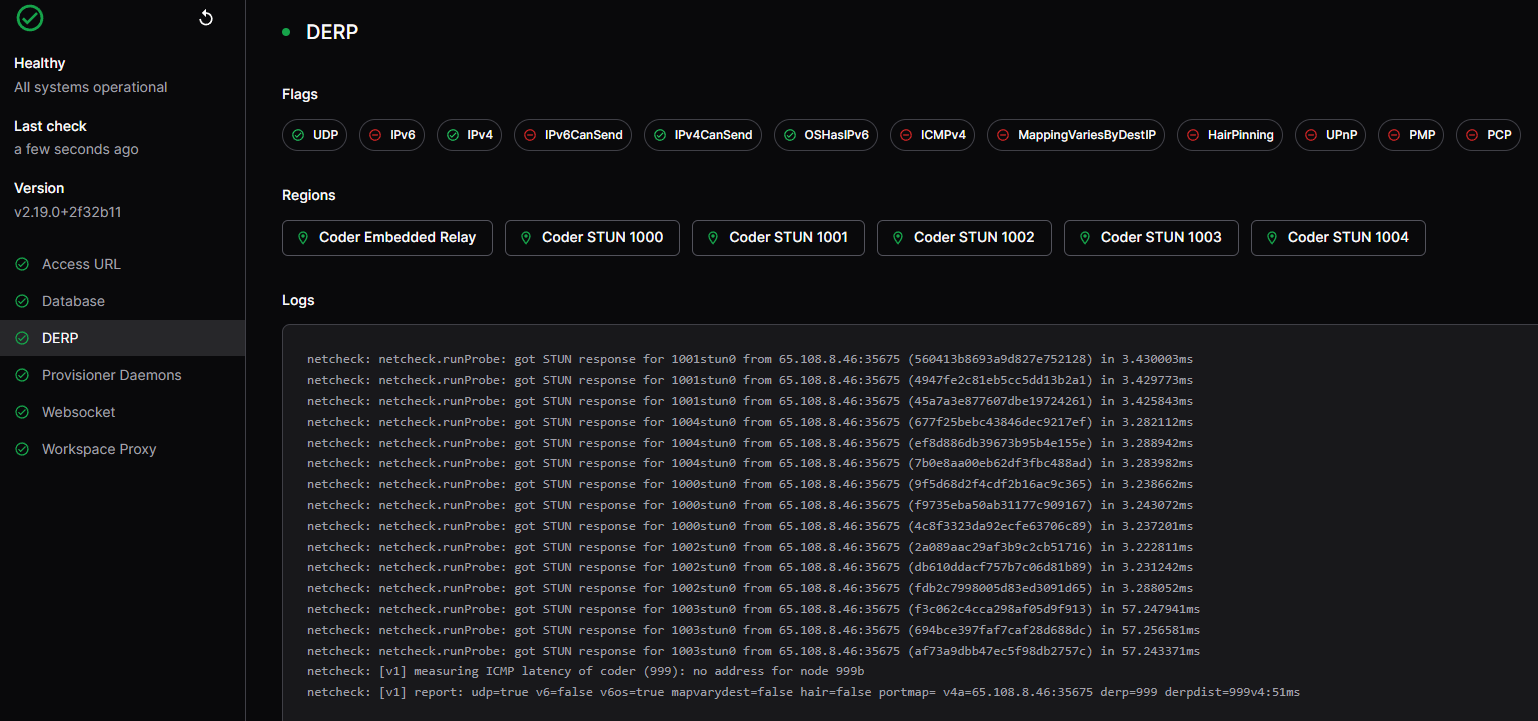1538x721 pixels.
Task: Click the check icon beside Provisioner Daemons
Action: click(22, 375)
